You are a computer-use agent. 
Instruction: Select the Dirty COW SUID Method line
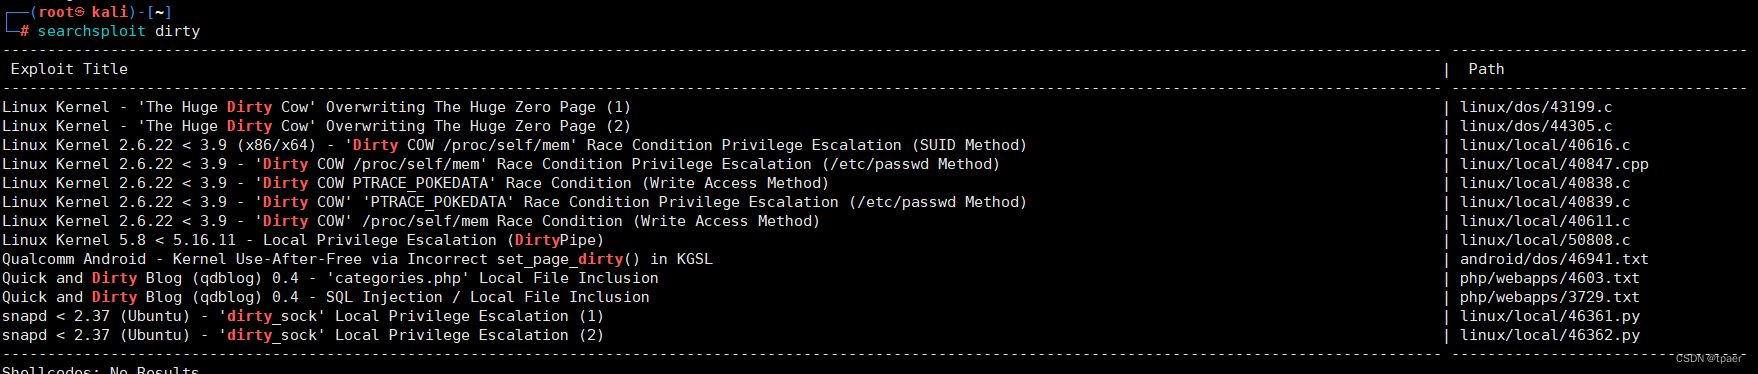[x=514, y=145]
